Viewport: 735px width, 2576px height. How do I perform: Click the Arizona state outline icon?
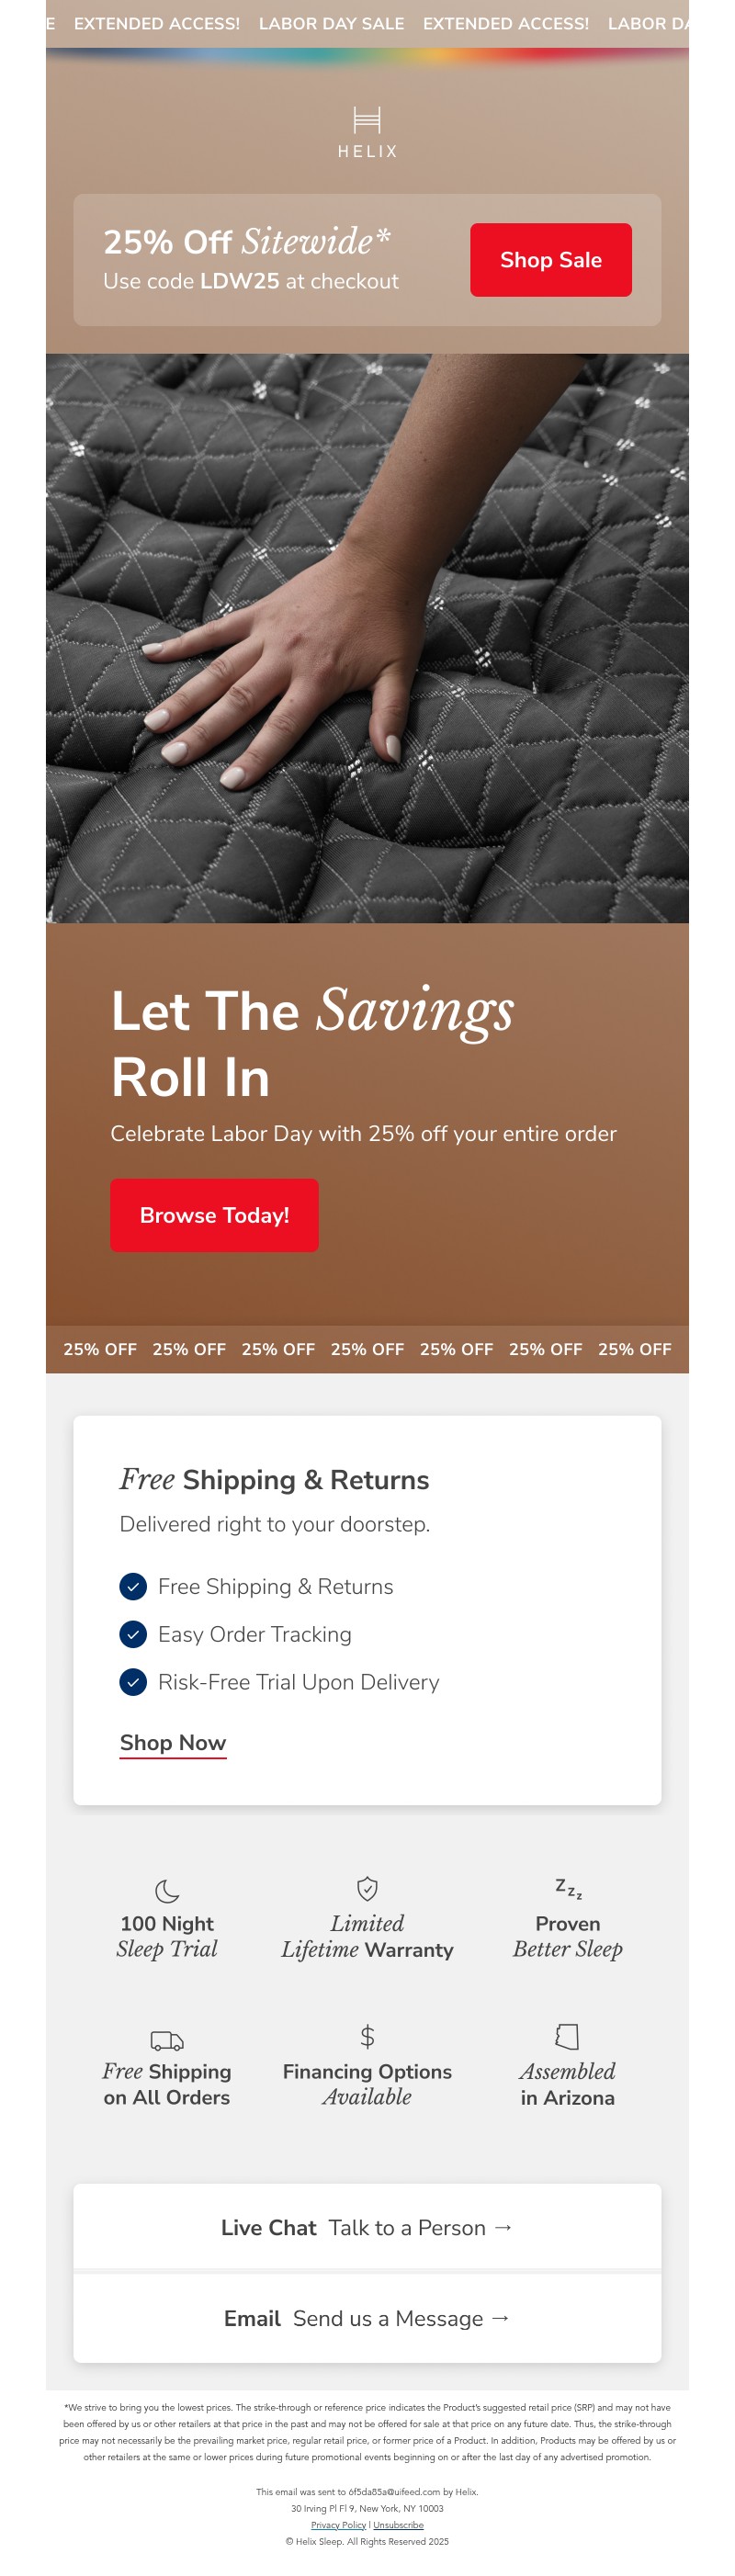coord(567,2036)
